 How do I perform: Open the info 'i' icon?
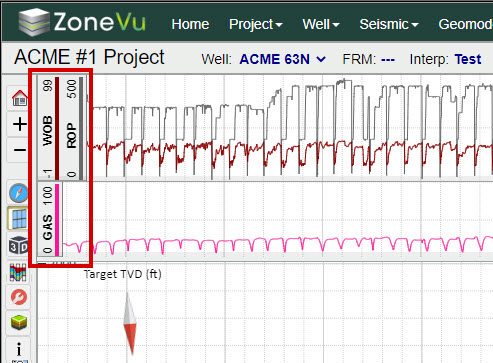(19, 350)
